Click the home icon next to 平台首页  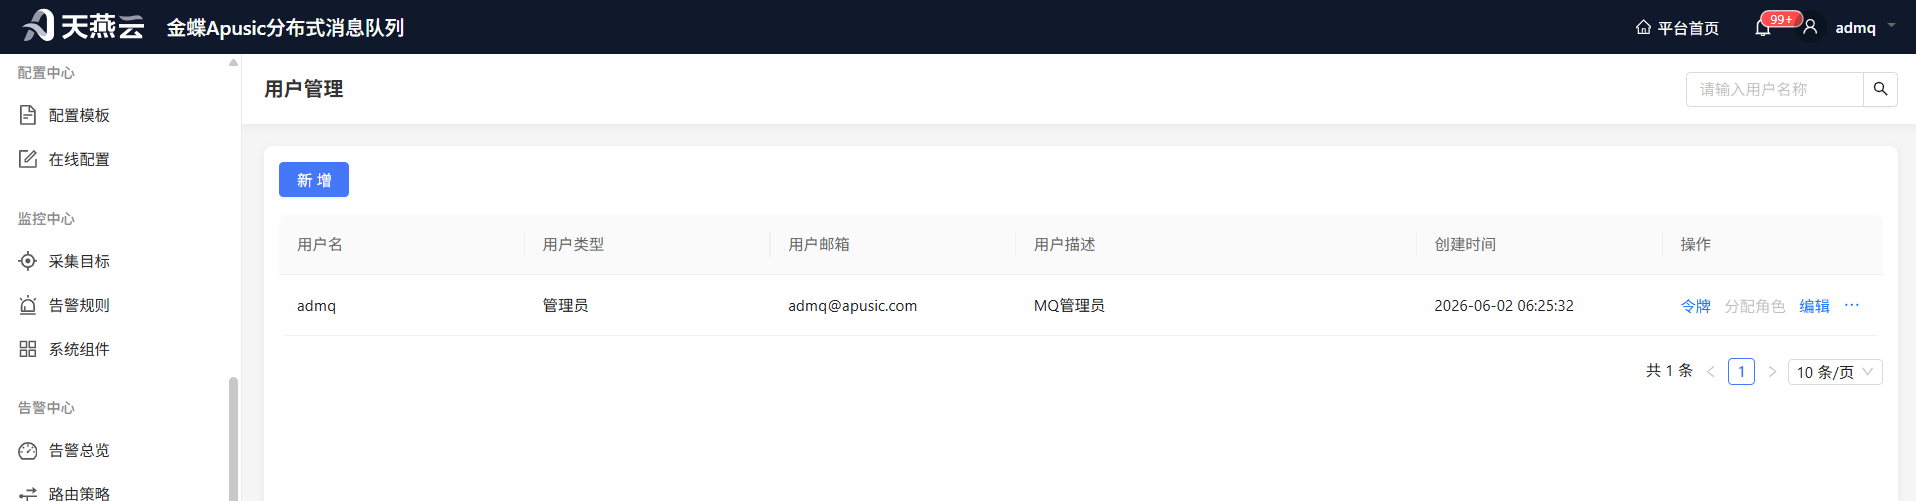click(x=1643, y=27)
